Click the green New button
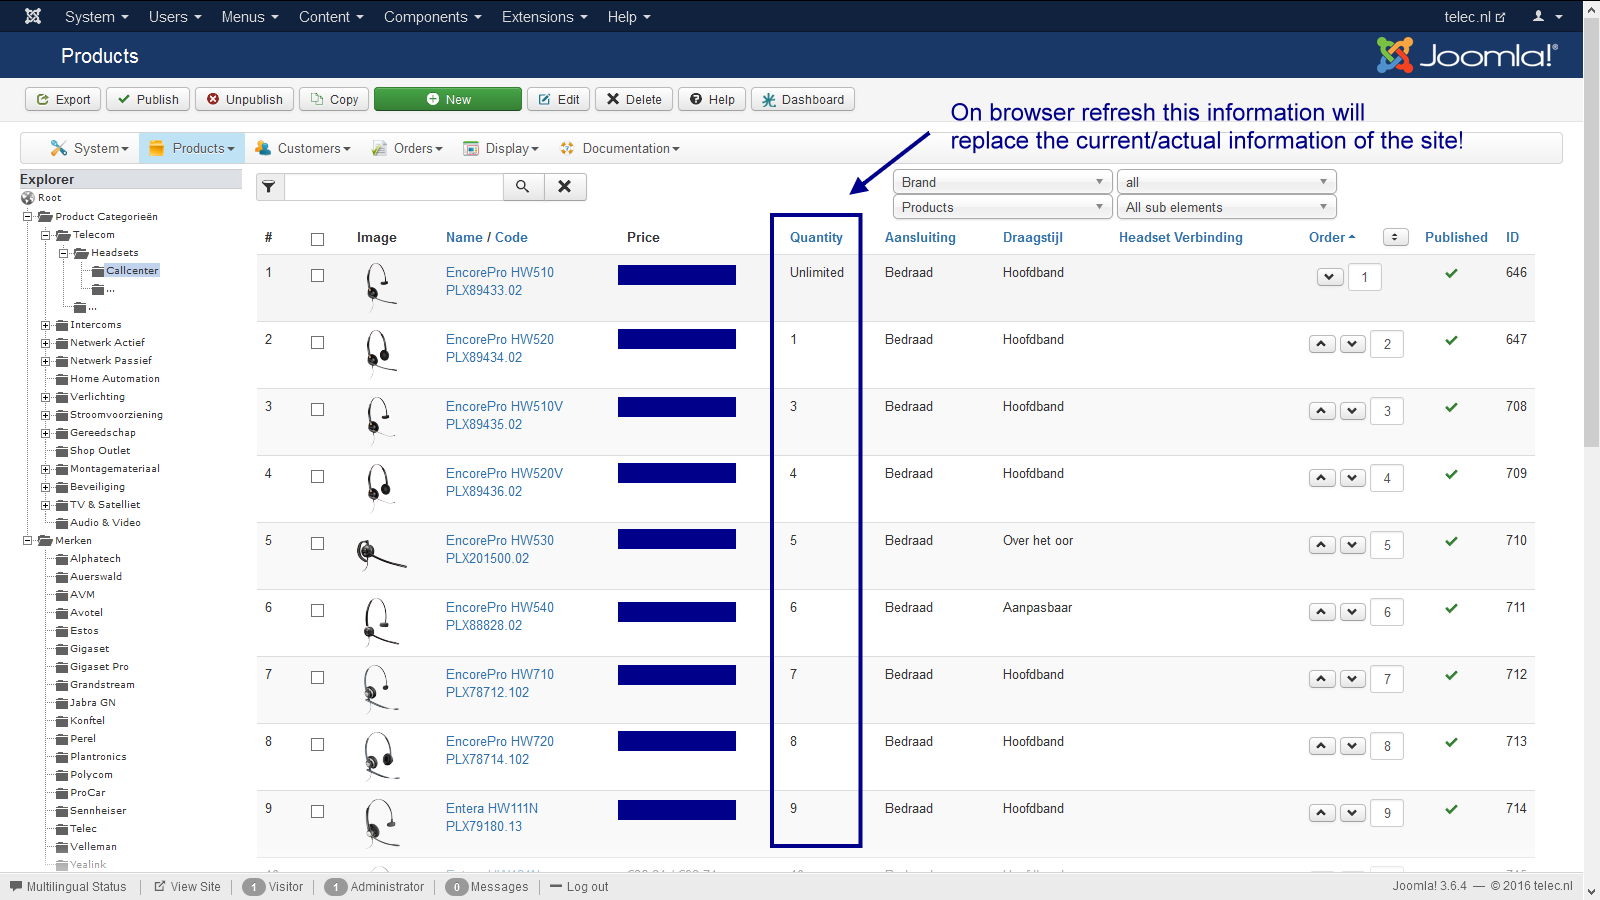The image size is (1600, 900). point(448,99)
